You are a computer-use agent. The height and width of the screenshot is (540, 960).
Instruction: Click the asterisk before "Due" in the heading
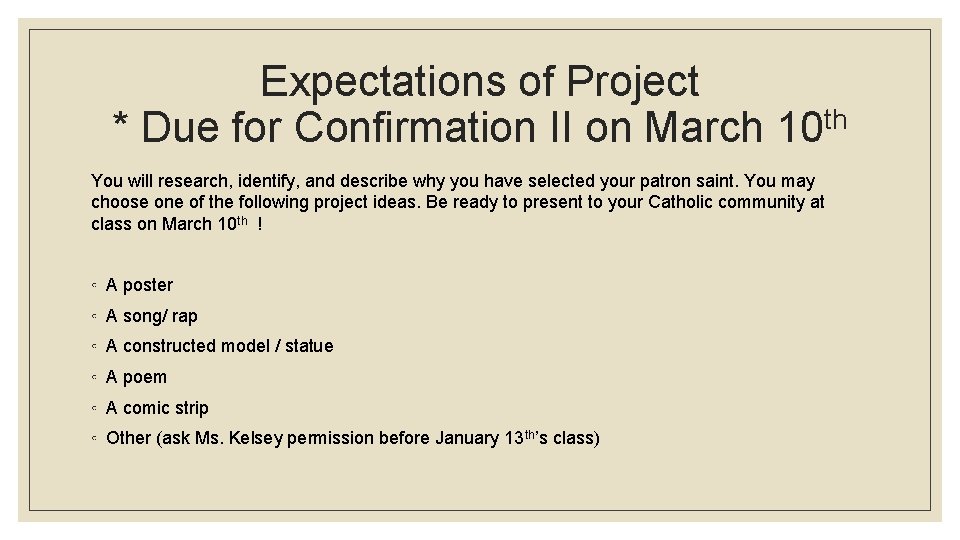point(122,126)
